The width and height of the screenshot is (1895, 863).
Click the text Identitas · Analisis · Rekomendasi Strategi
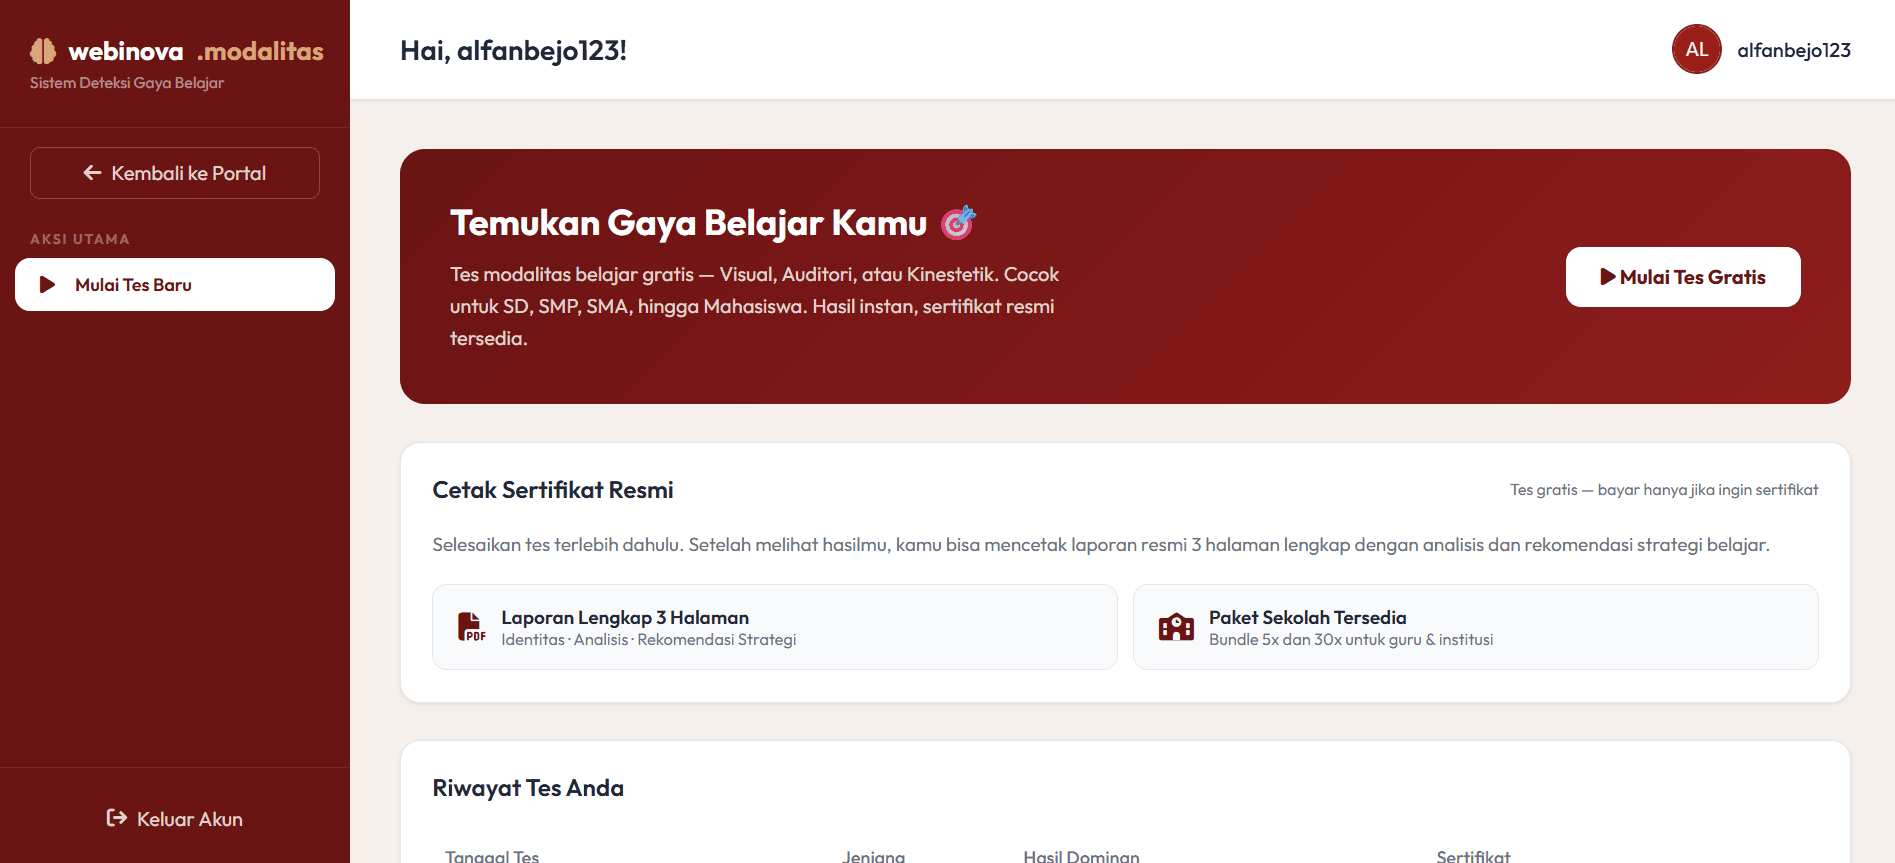pos(649,640)
